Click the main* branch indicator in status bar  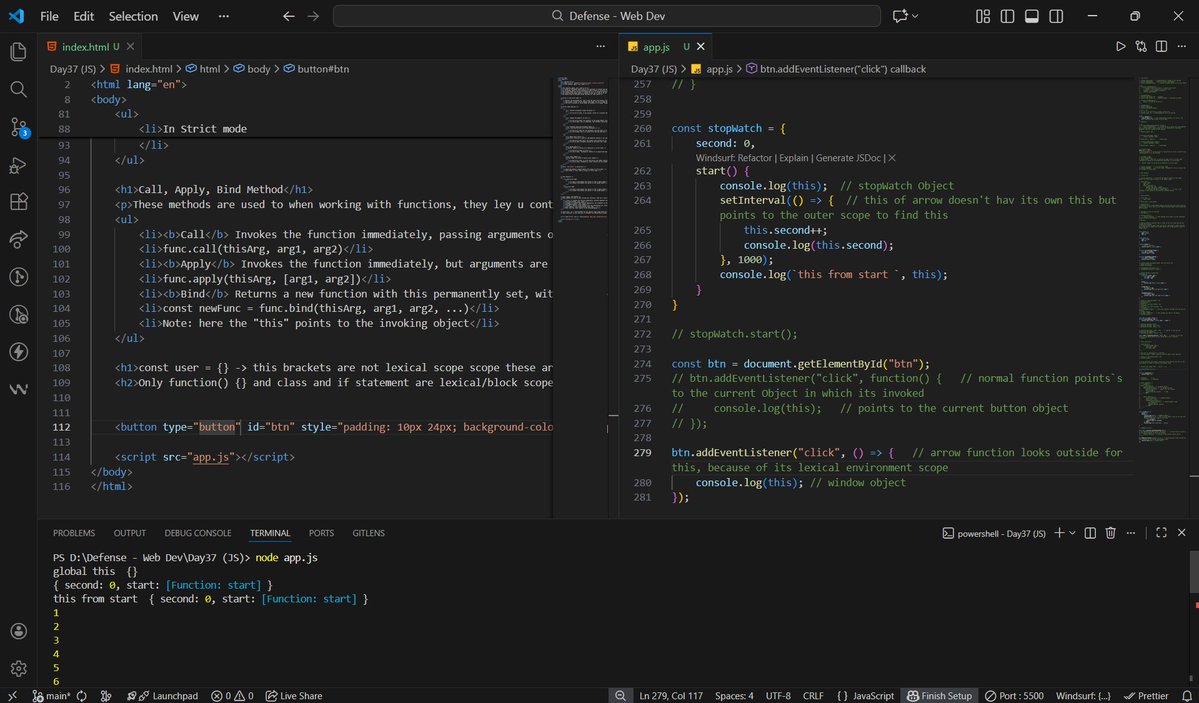tap(52, 695)
